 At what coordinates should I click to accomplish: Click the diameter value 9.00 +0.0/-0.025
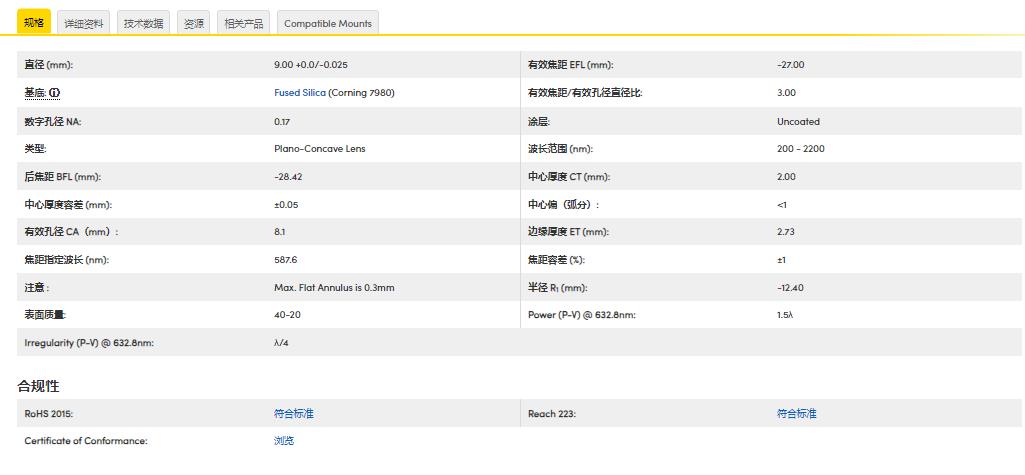pos(310,65)
